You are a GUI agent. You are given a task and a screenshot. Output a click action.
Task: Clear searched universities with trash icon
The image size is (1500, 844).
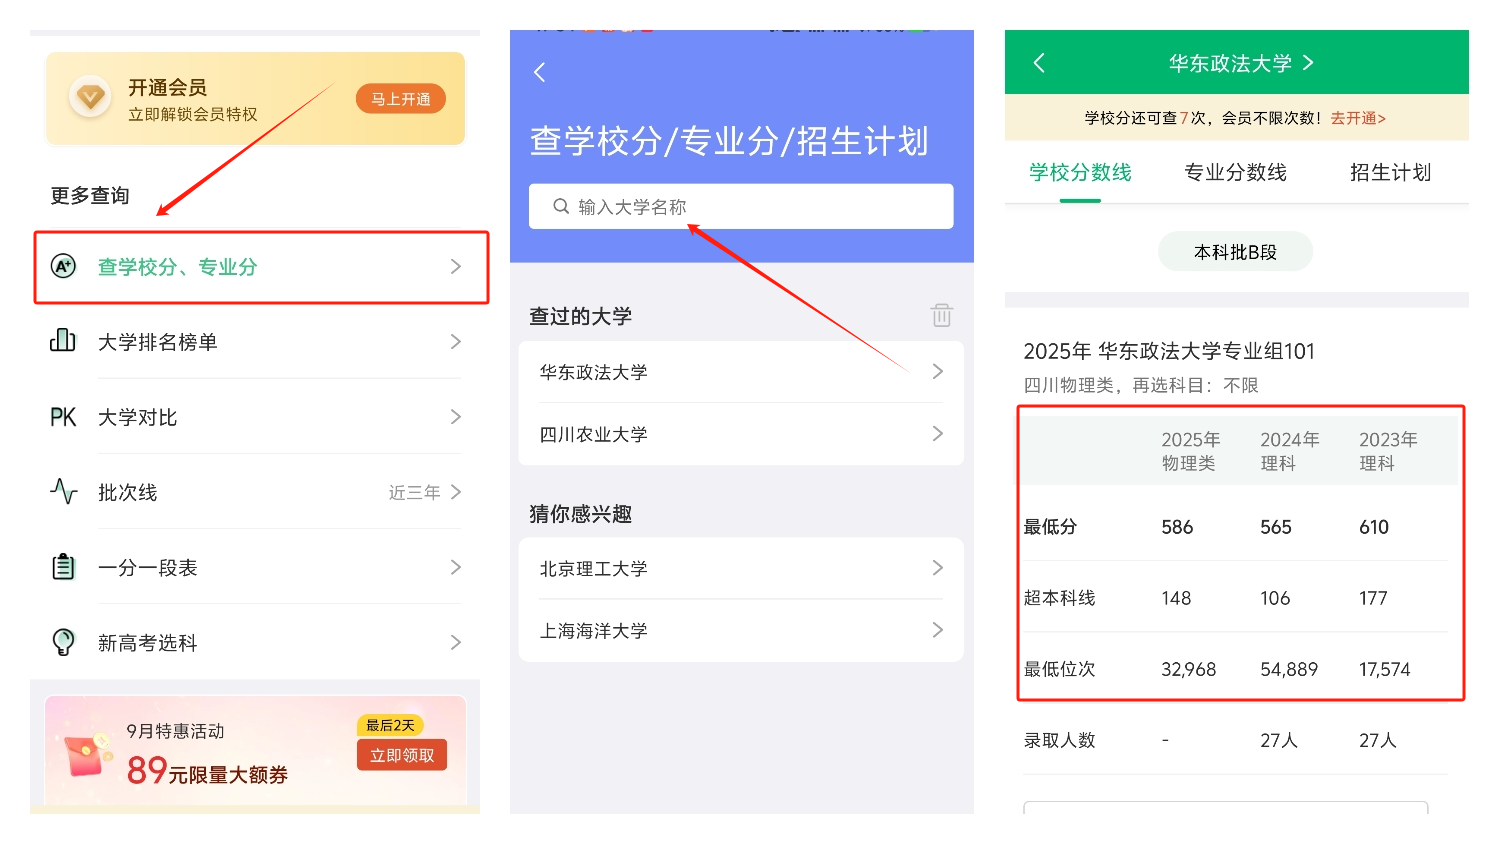[941, 315]
